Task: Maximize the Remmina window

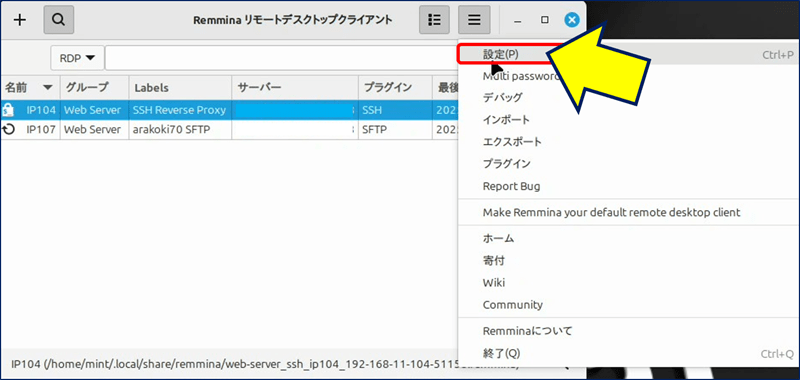Action: (545, 20)
